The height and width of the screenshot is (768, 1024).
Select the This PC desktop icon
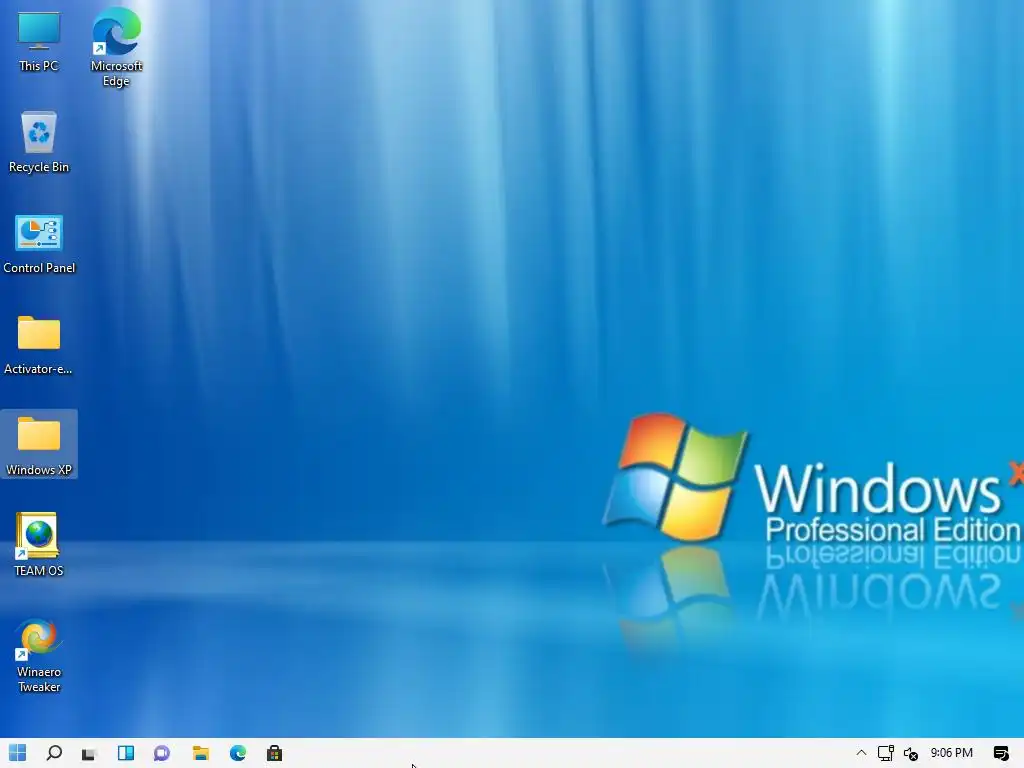(x=39, y=40)
